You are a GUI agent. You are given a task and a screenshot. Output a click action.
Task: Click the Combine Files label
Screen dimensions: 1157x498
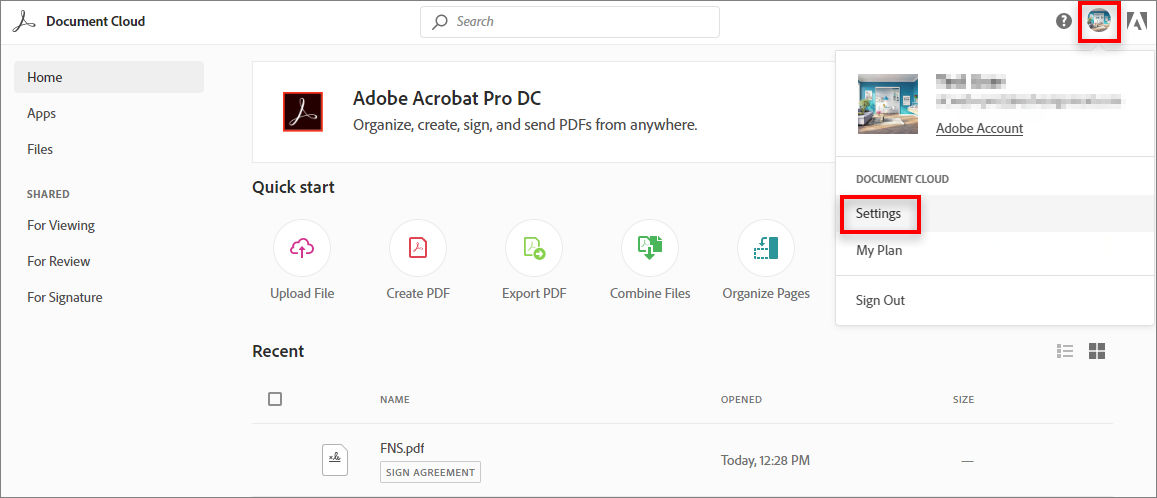click(650, 294)
